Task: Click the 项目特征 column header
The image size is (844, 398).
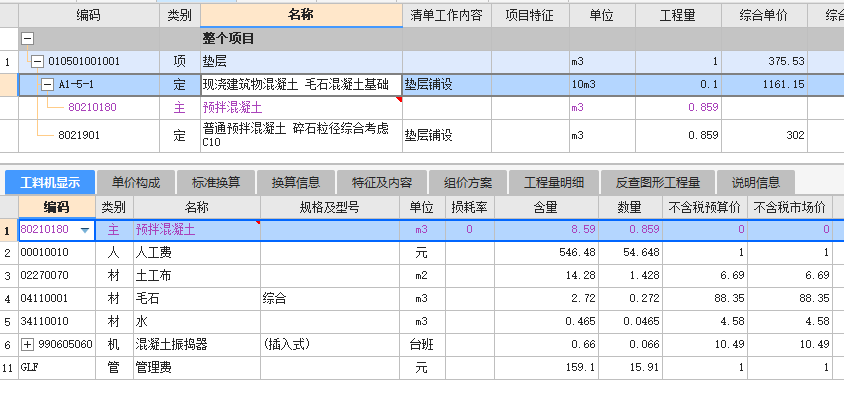Action: pyautogui.click(x=530, y=16)
